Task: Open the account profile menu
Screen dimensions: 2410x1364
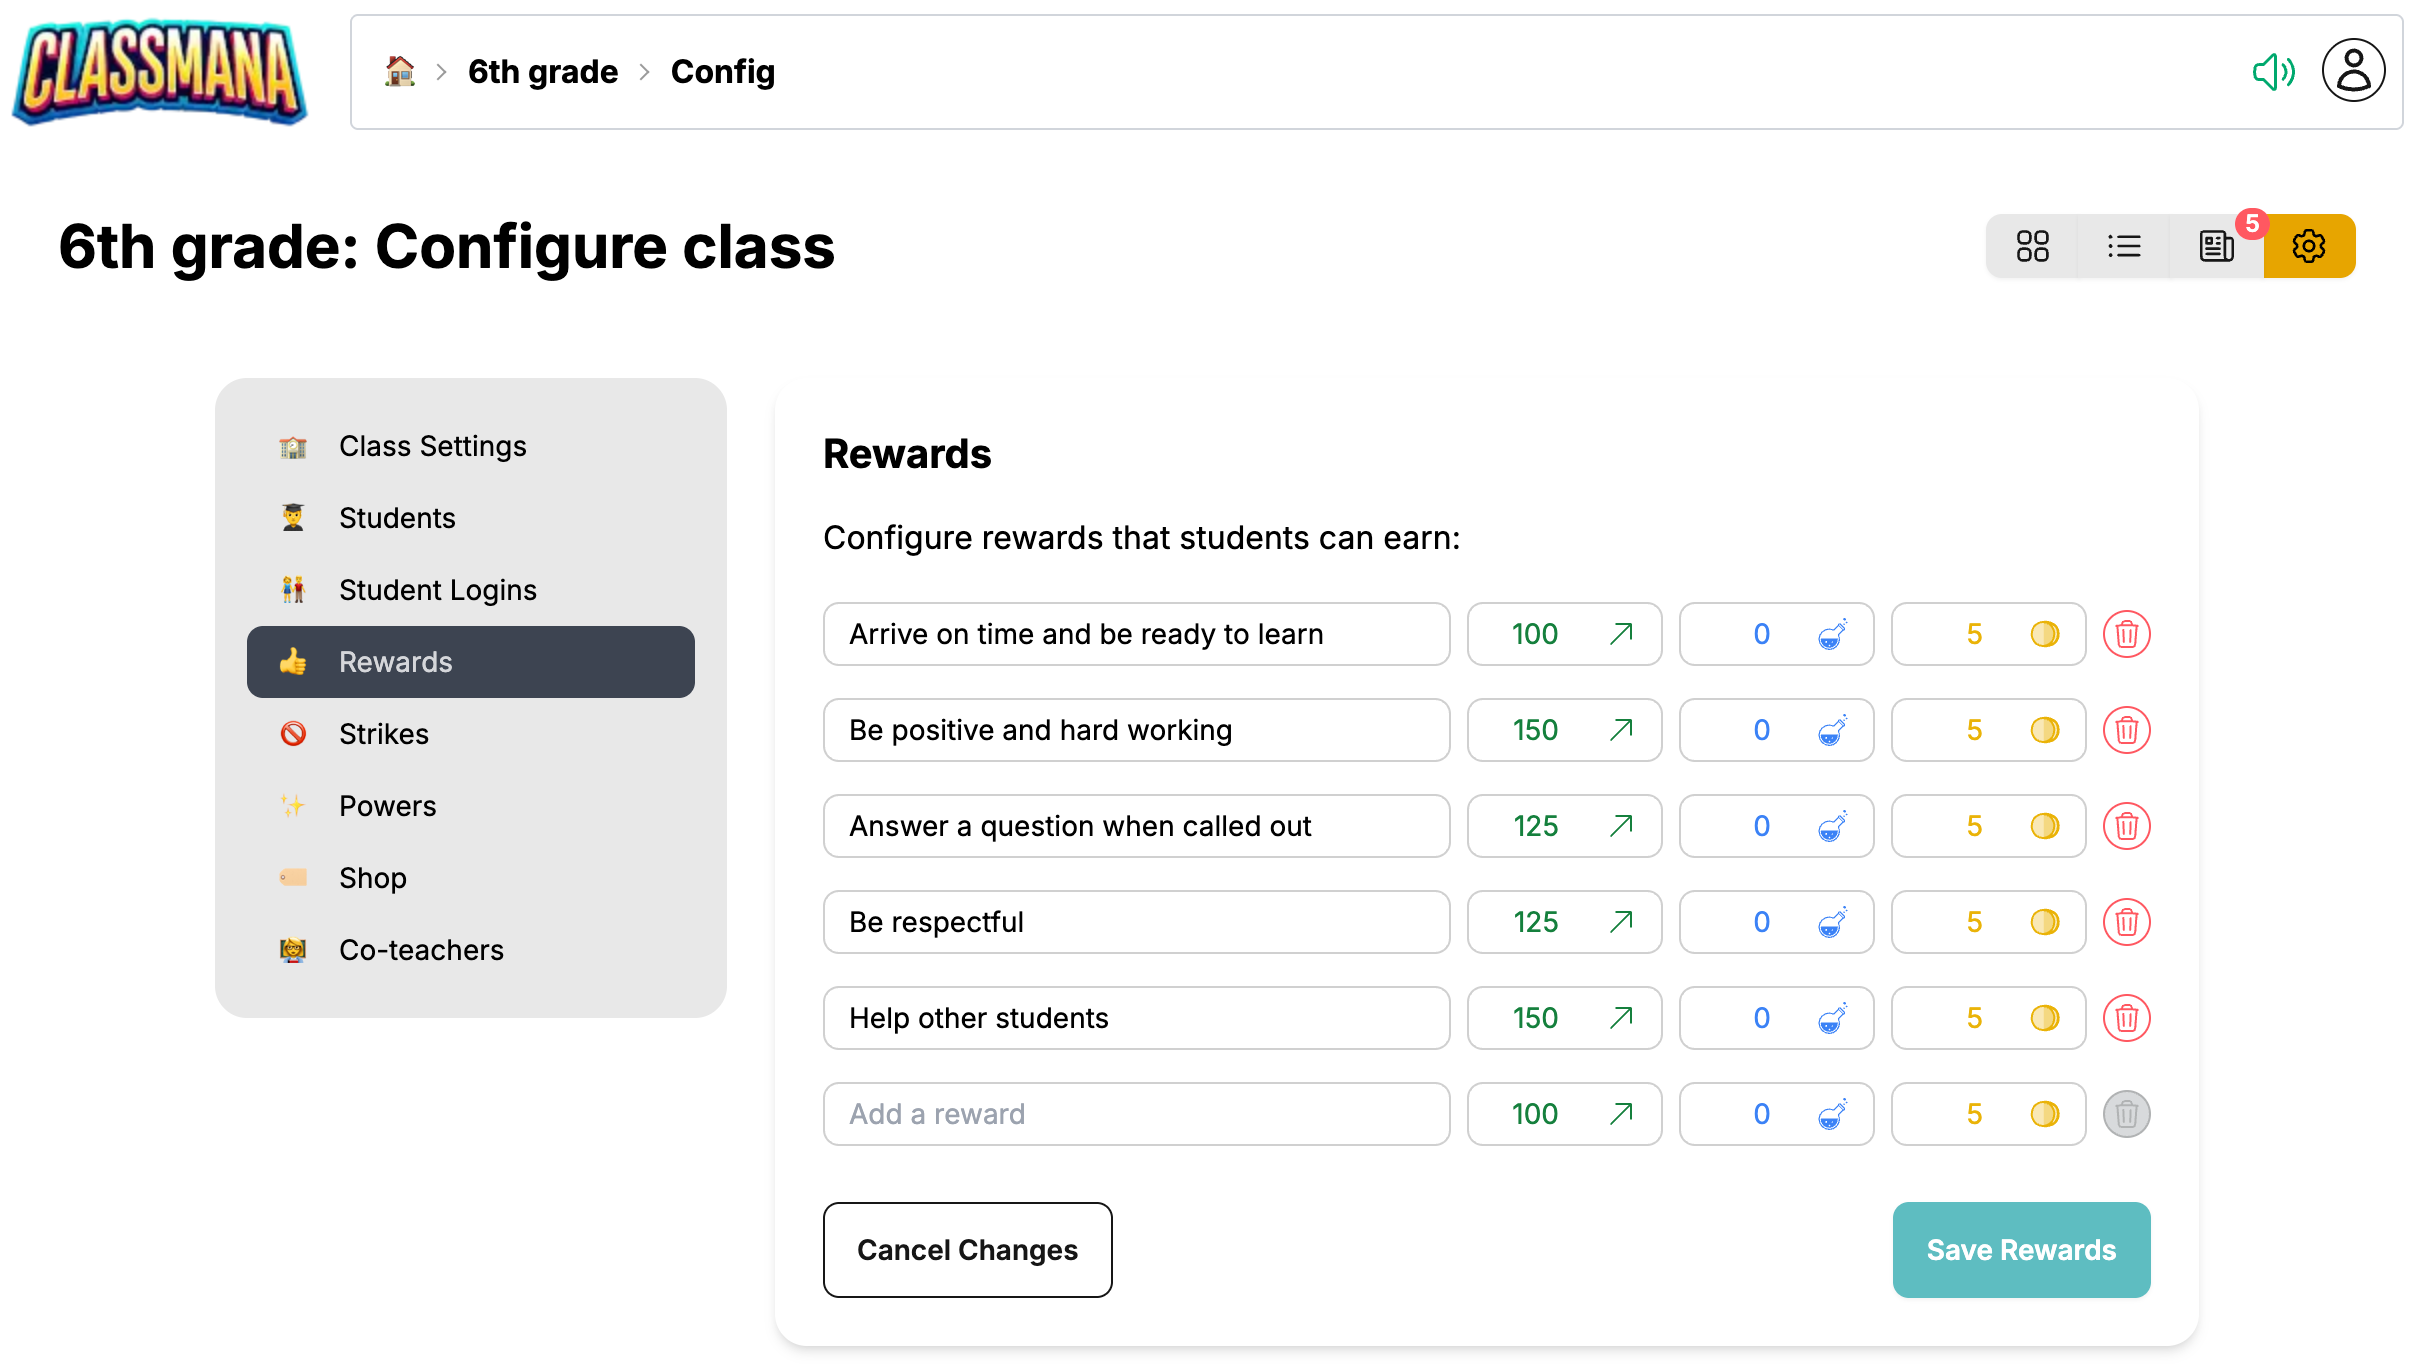Action: pyautogui.click(x=2352, y=70)
